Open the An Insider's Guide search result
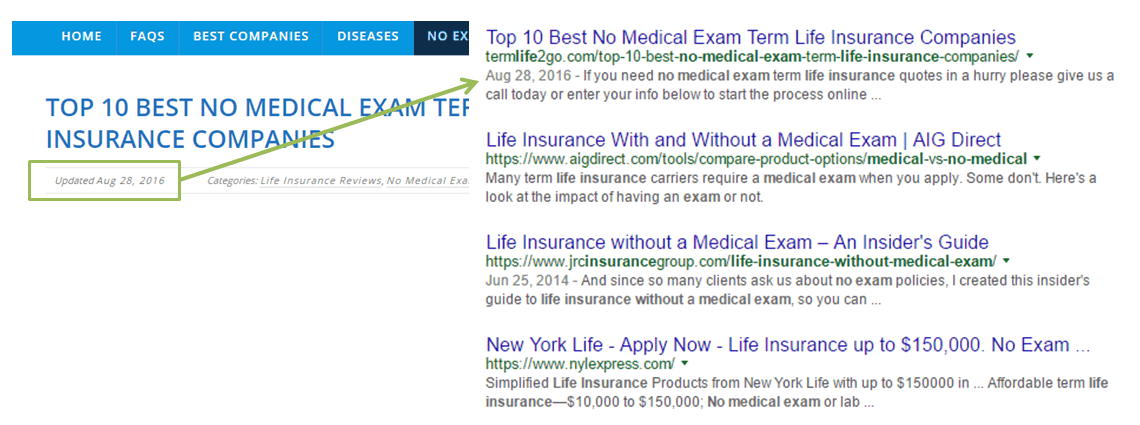The width and height of the screenshot is (1140, 425). (x=737, y=242)
